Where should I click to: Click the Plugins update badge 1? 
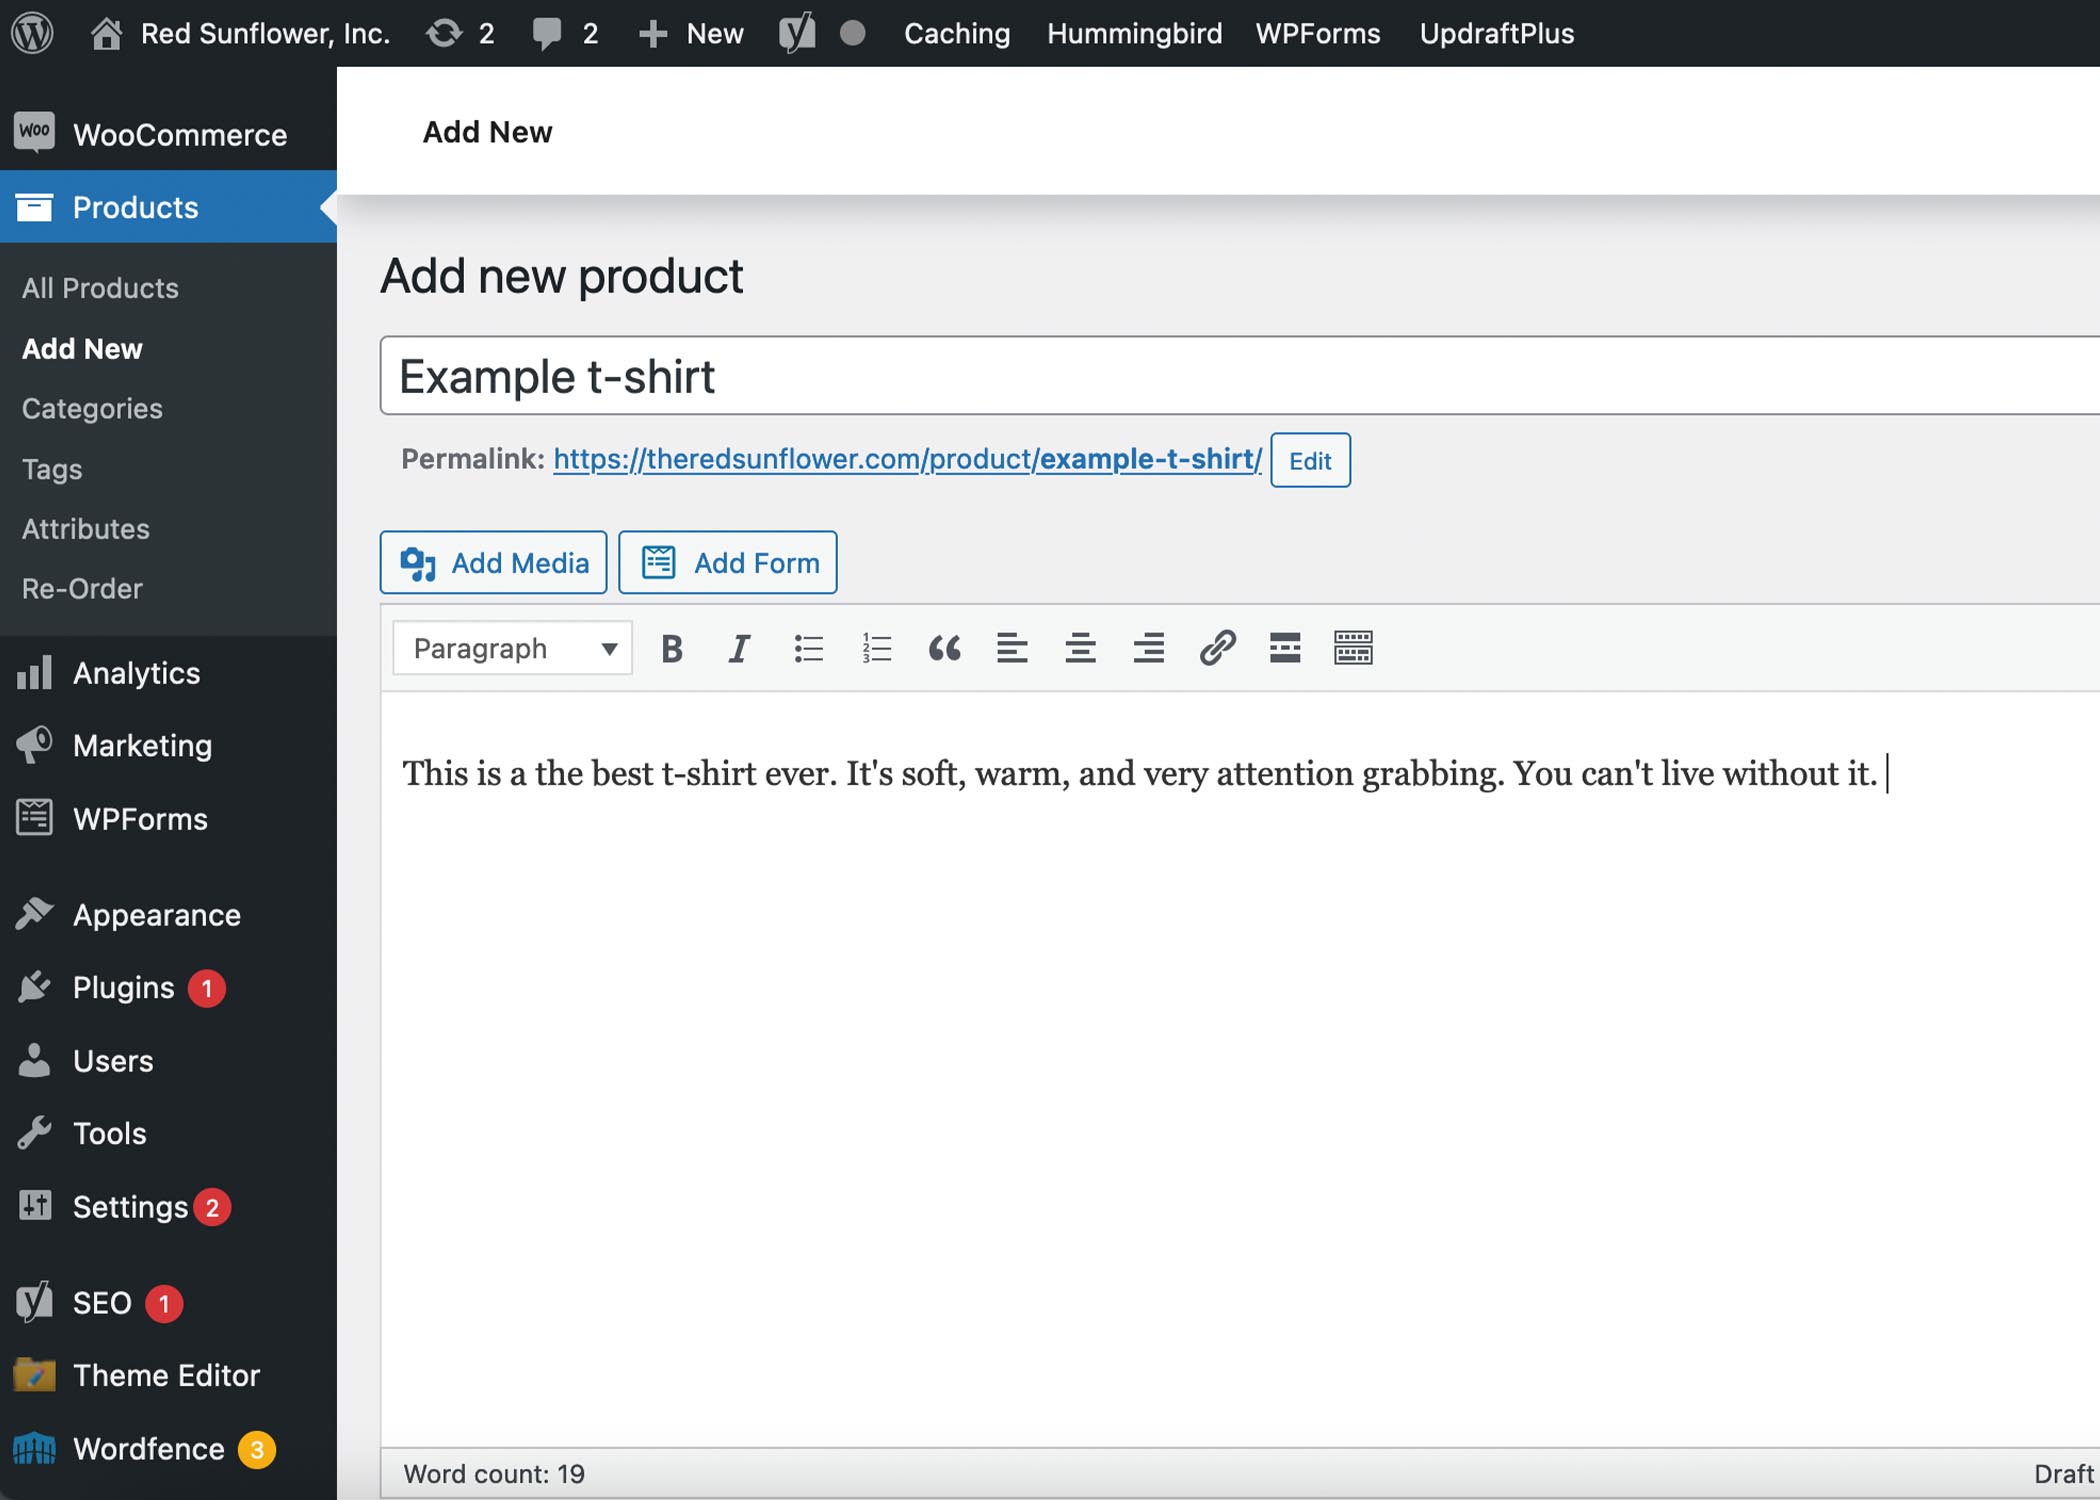207,988
